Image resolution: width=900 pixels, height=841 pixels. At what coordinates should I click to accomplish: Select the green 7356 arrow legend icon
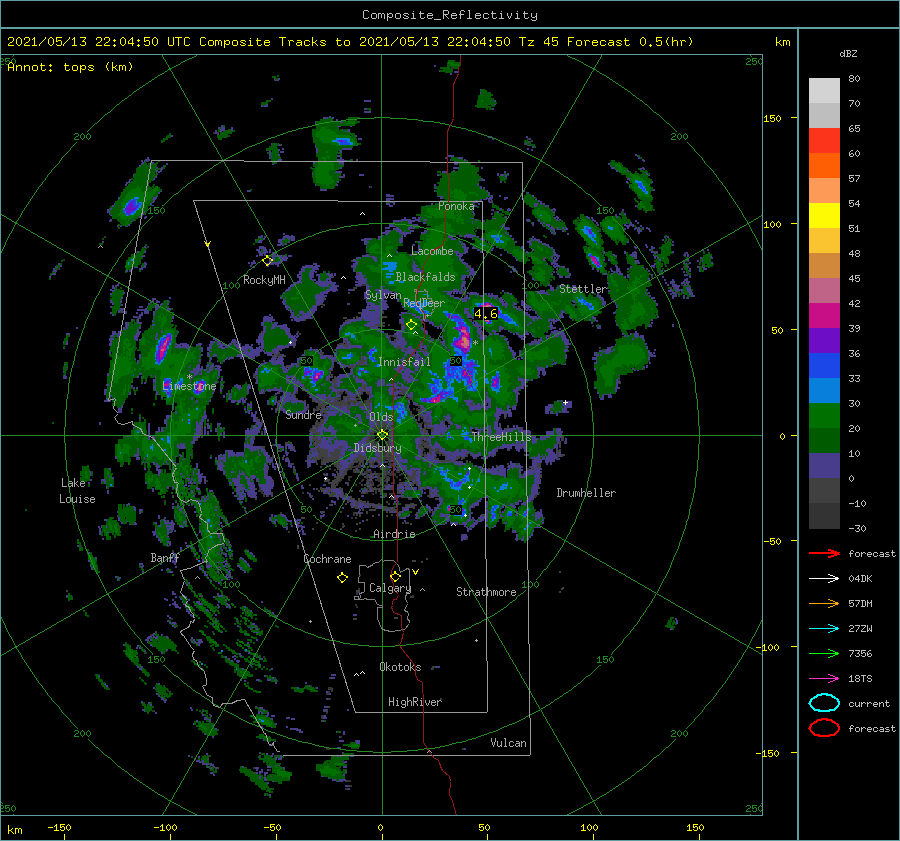[824, 653]
